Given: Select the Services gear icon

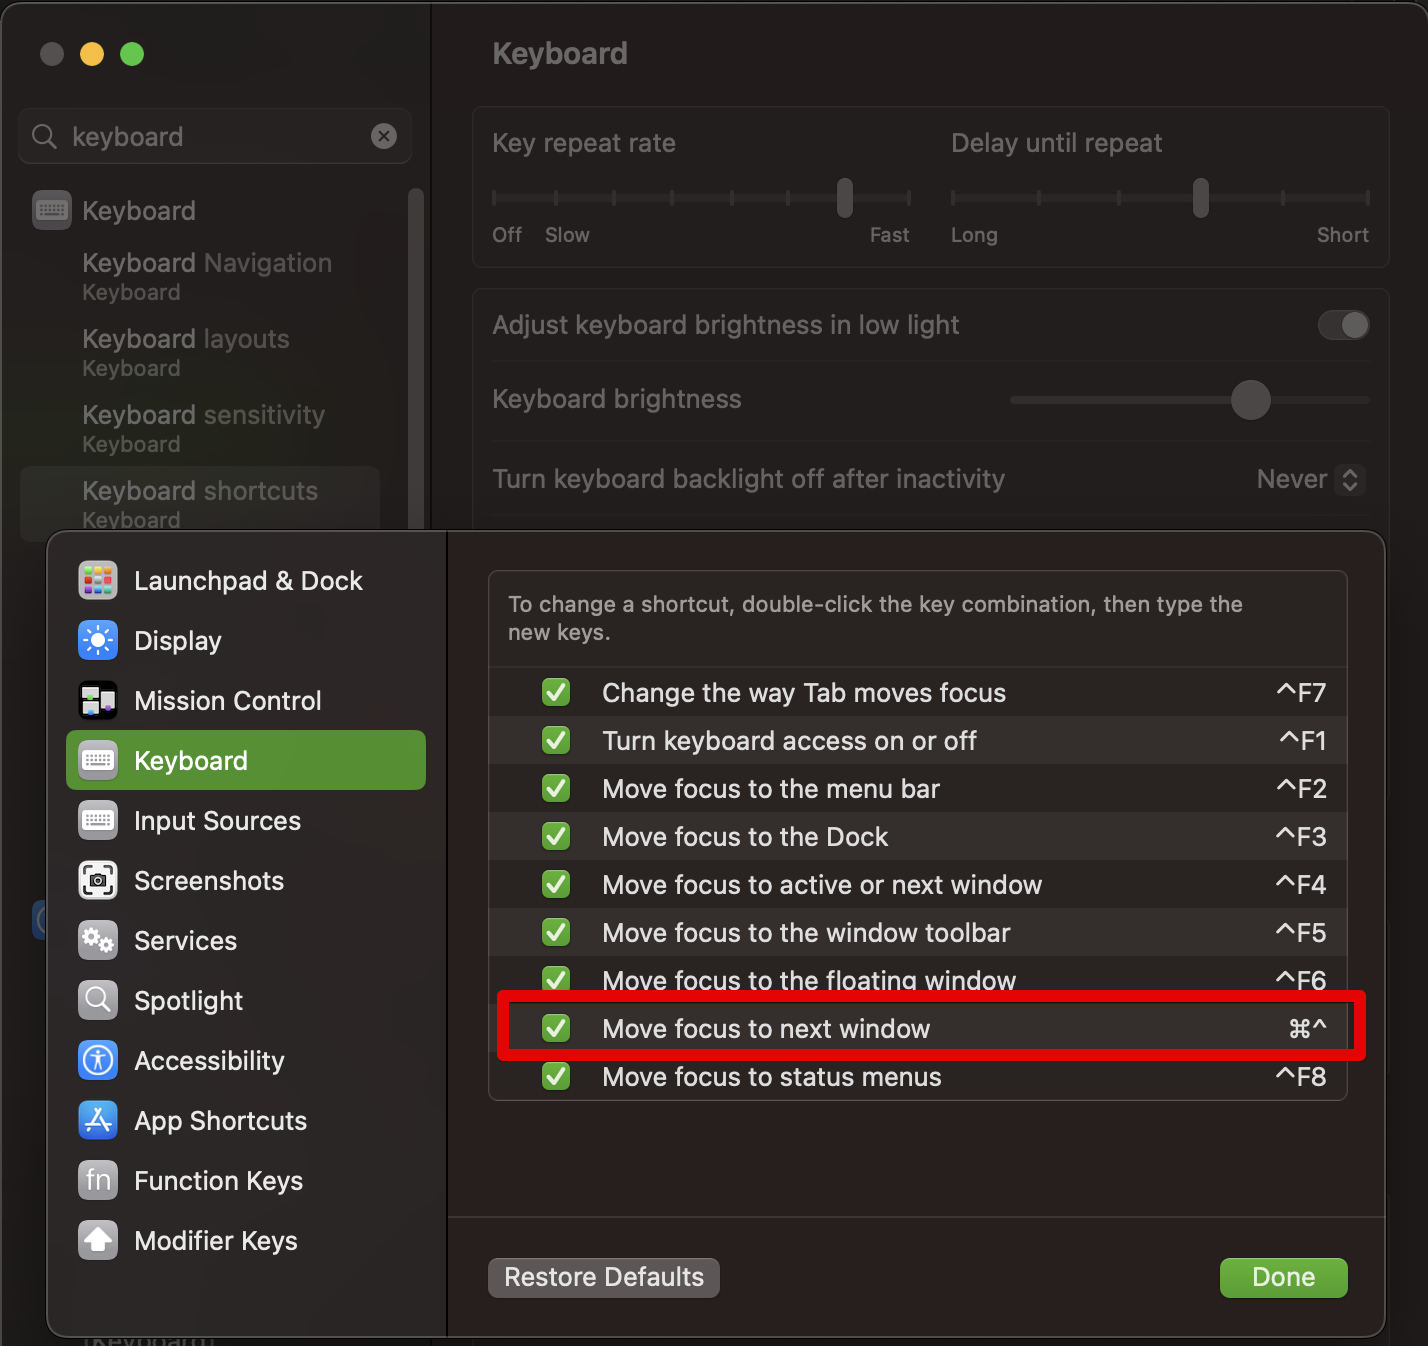Looking at the screenshot, I should point(98,941).
